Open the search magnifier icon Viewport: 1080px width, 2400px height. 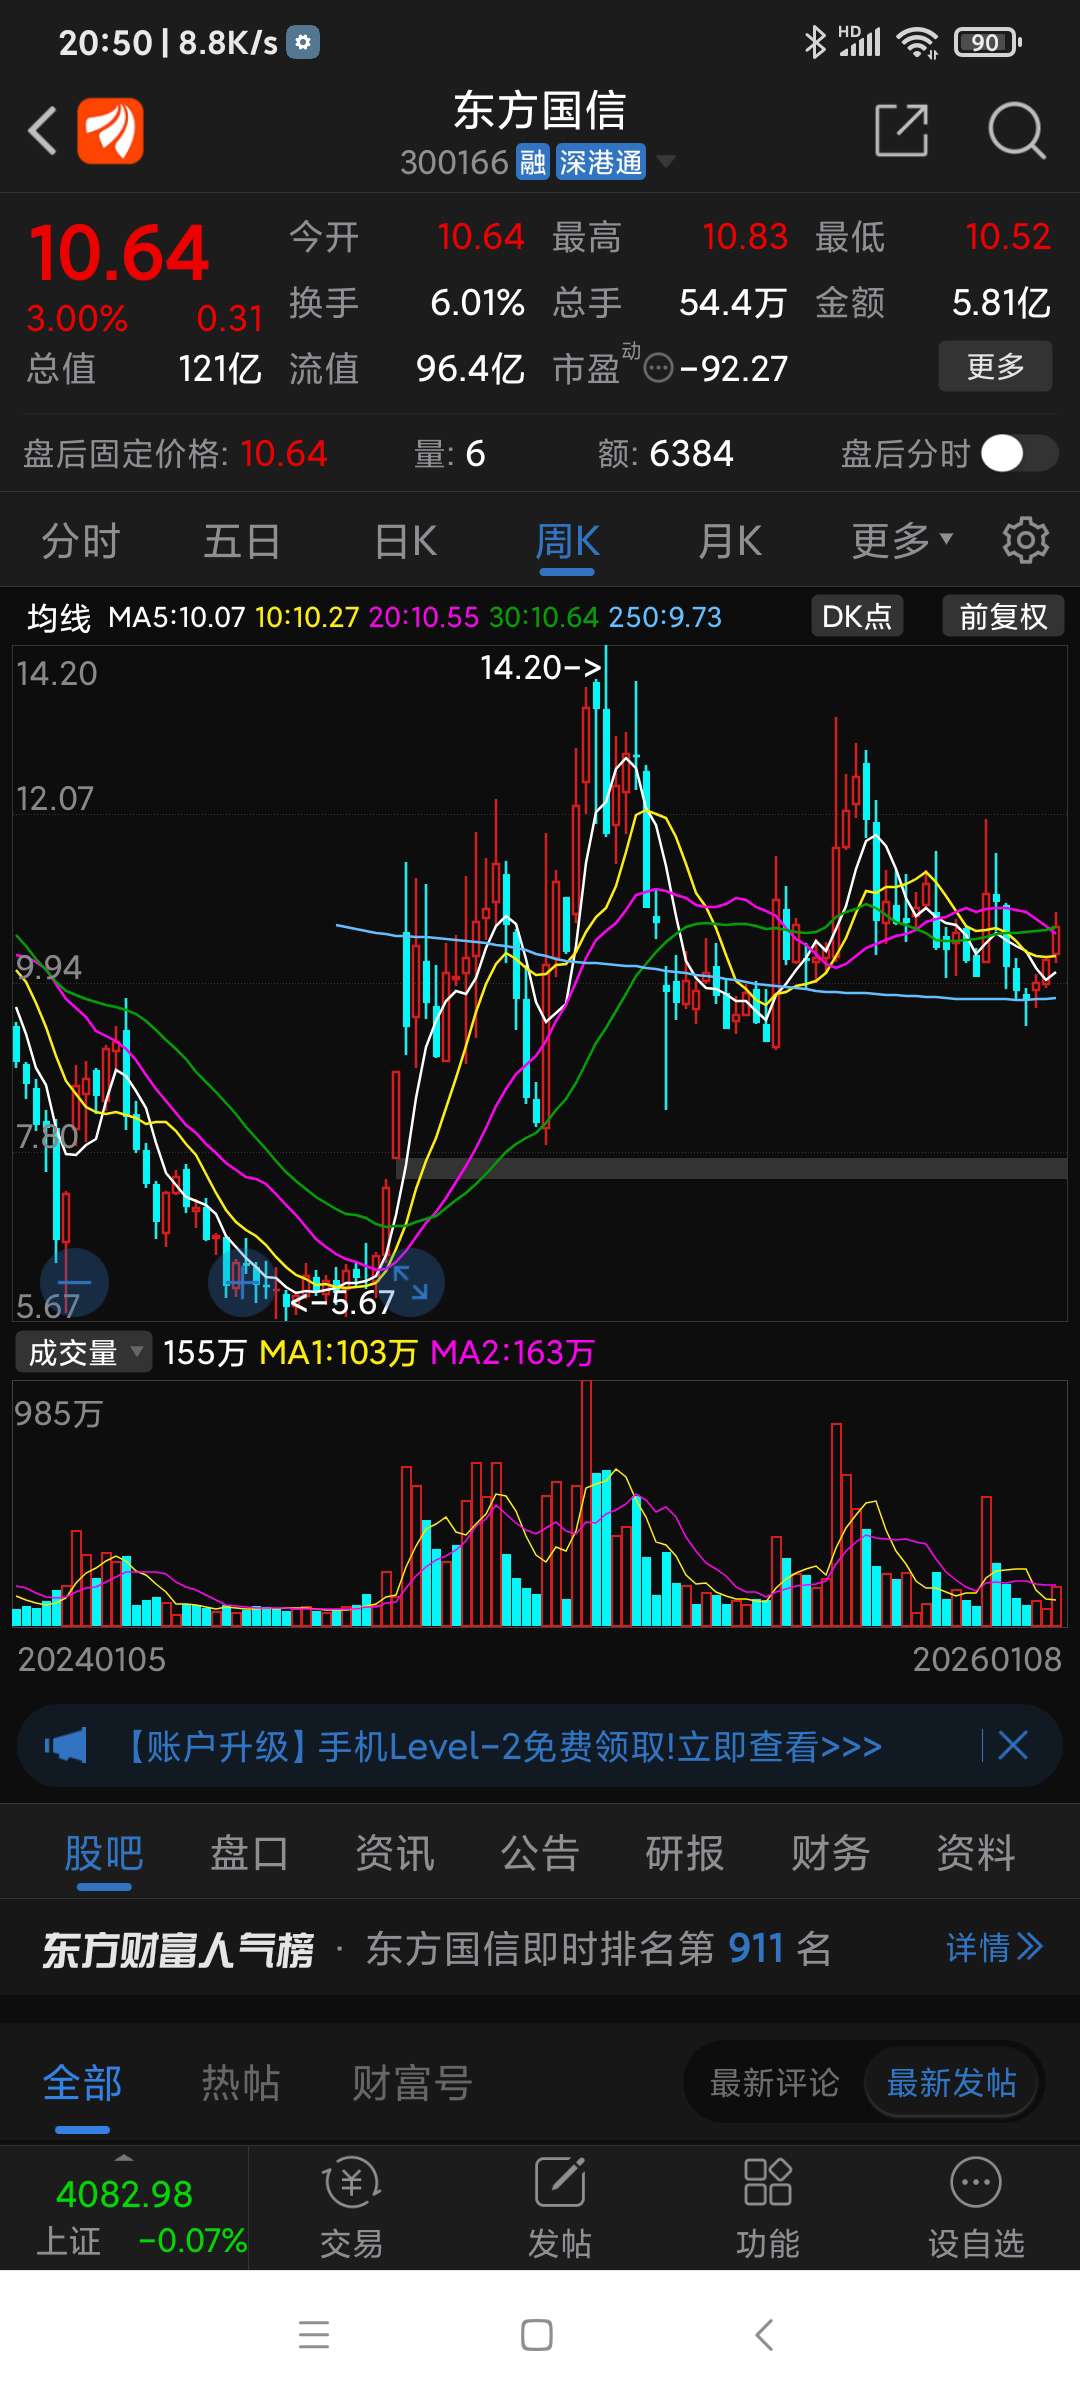click(1016, 130)
